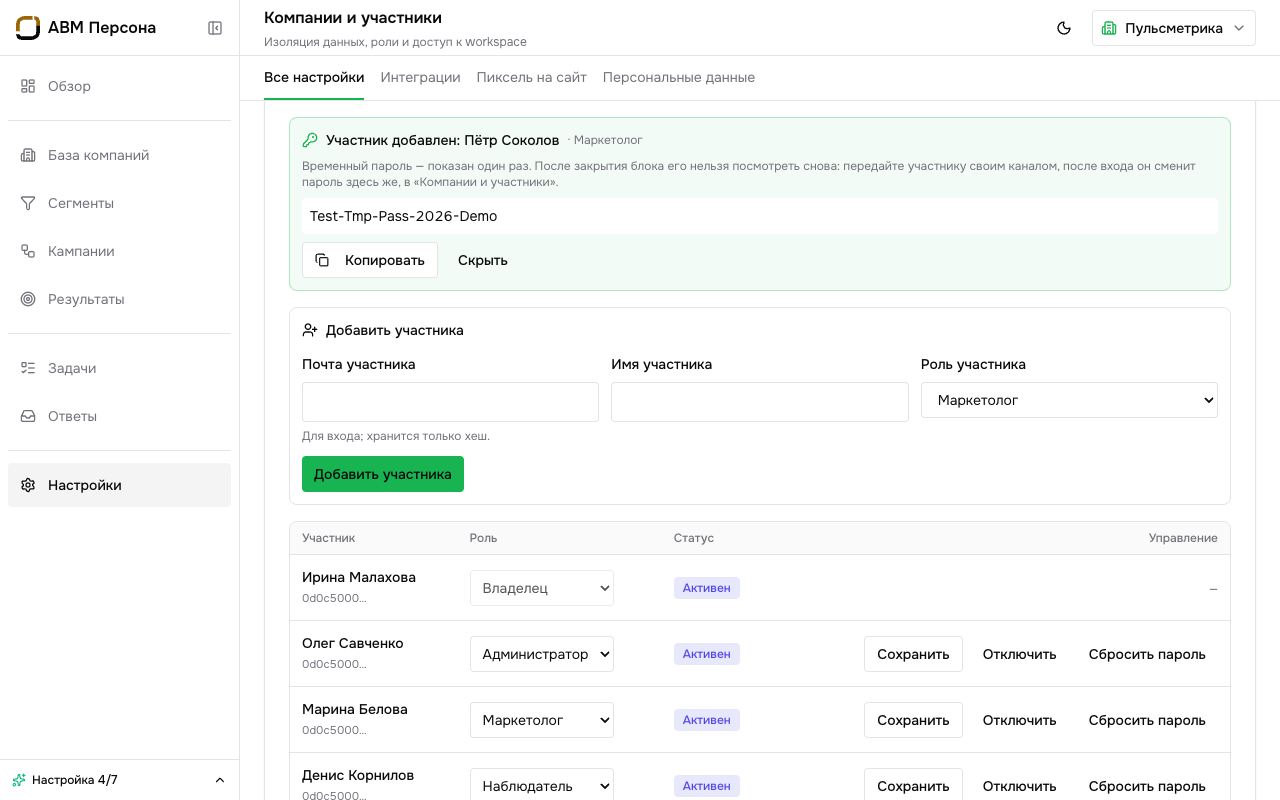Click the copy icon in Копировать
Viewport: 1280px width, 800px height.
(x=322, y=260)
